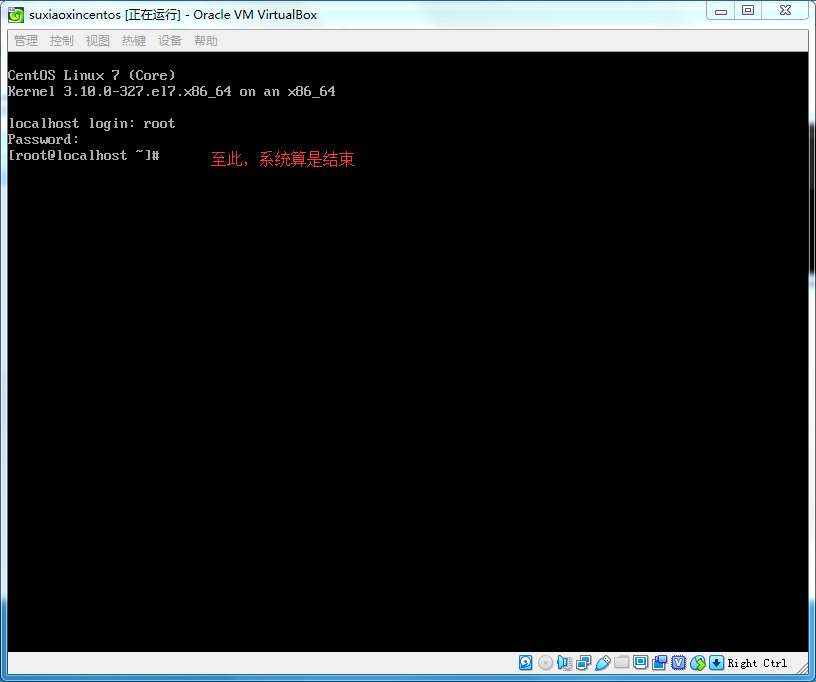The width and height of the screenshot is (816, 682).
Task: Click the virtualization features CPU icon
Action: [679, 662]
